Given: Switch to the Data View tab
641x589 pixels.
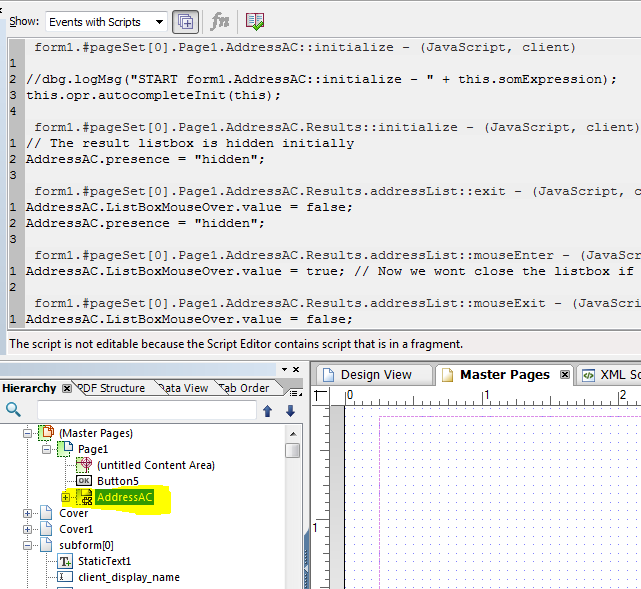Looking at the screenshot, I should point(183,388).
